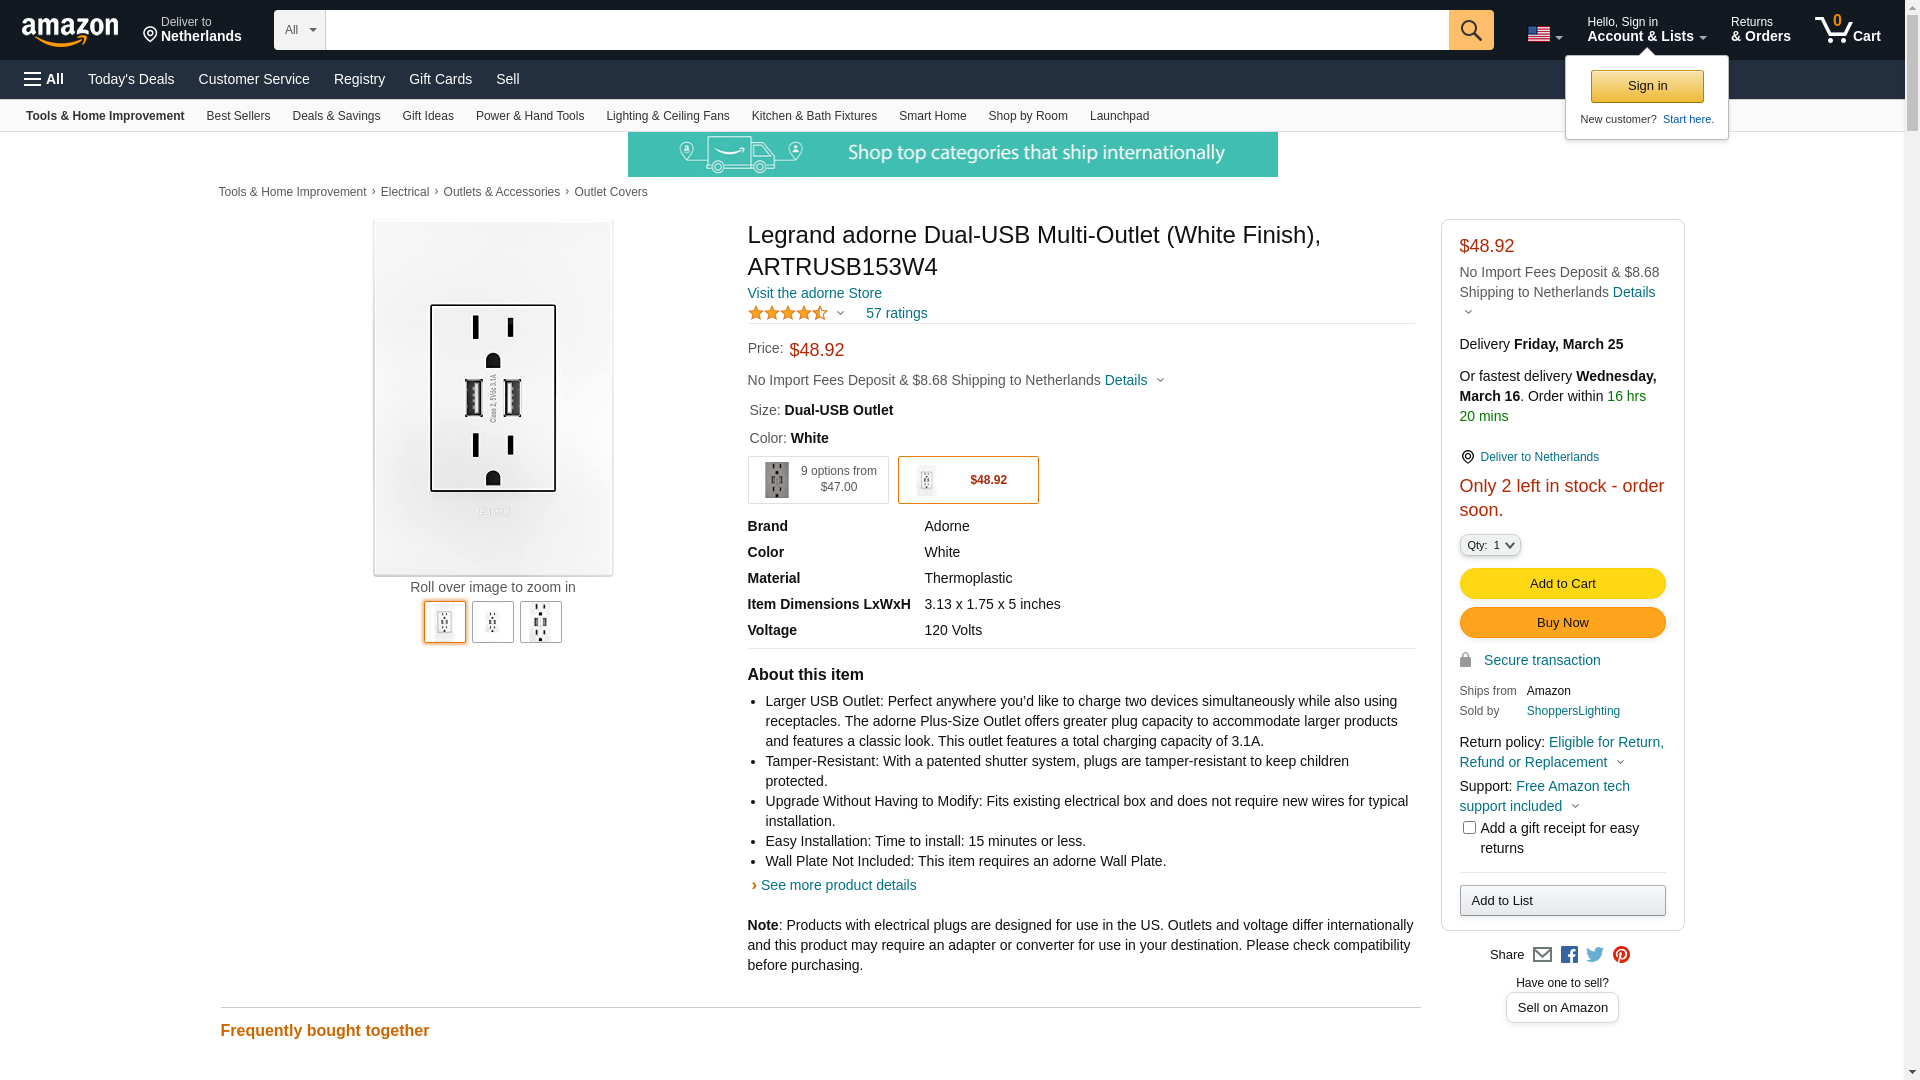Screen dimensions: 1920x1080
Task: Open the All search category dropdown
Action: click(x=299, y=30)
